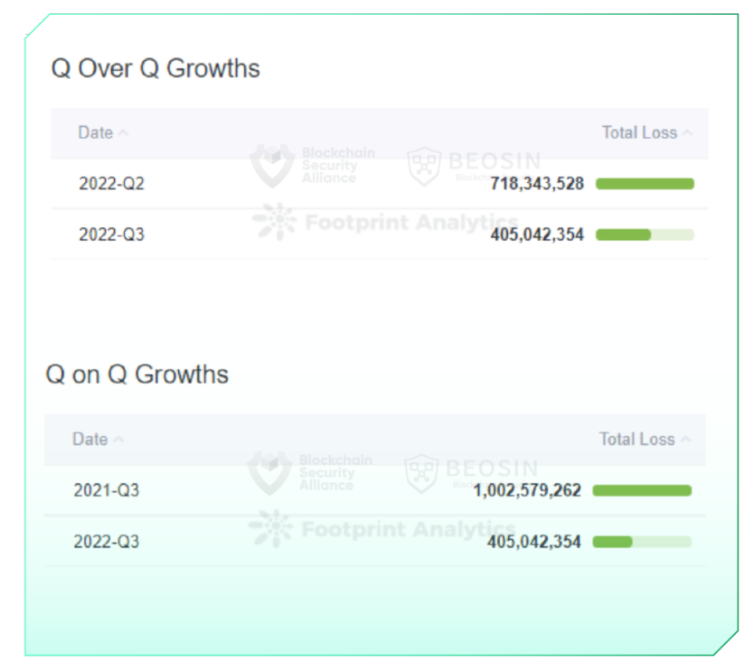Click the 2021-Q3 row date
This screenshot has width=755, height=670.
[106, 490]
